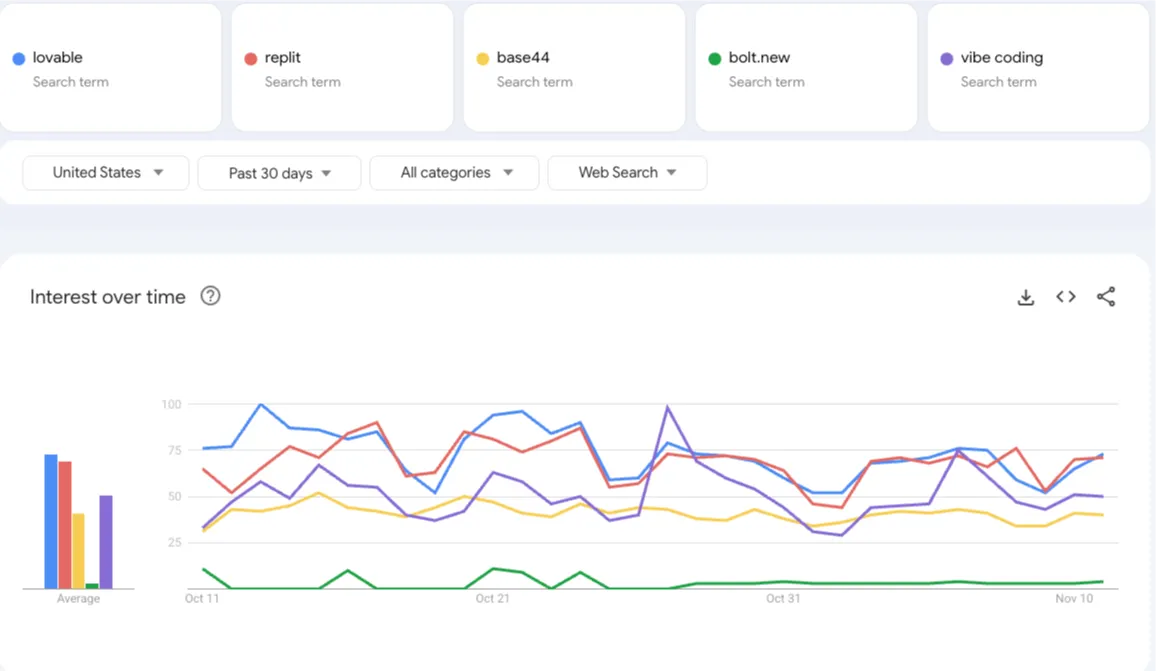The image size is (1156, 671).
Task: Change the Past 30 days time range
Action: 279,172
